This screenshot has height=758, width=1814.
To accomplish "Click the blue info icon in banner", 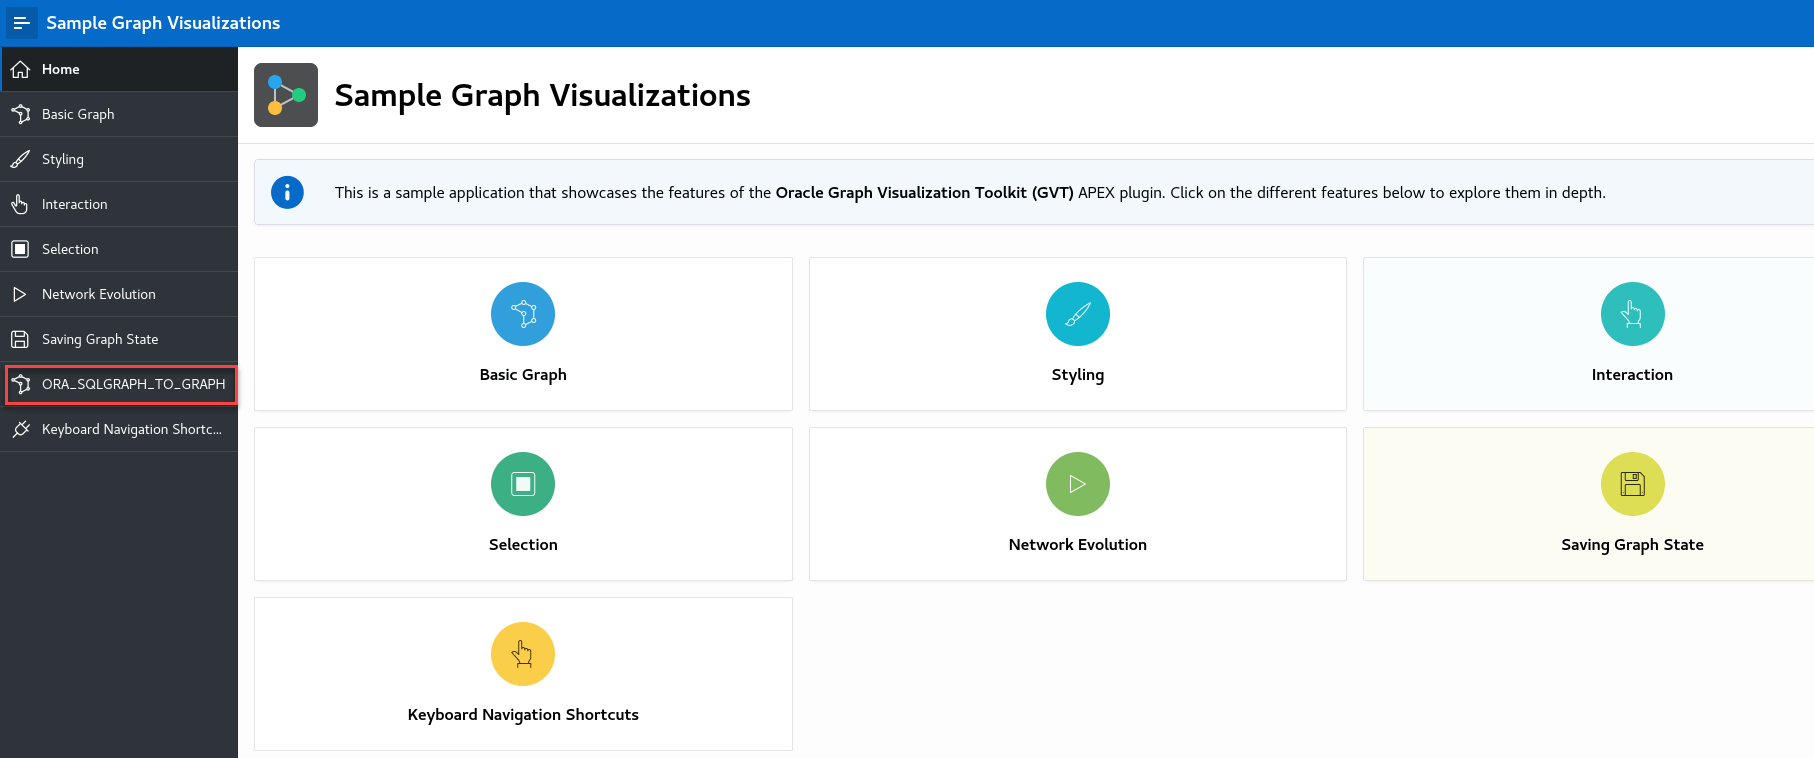I will pyautogui.click(x=287, y=192).
